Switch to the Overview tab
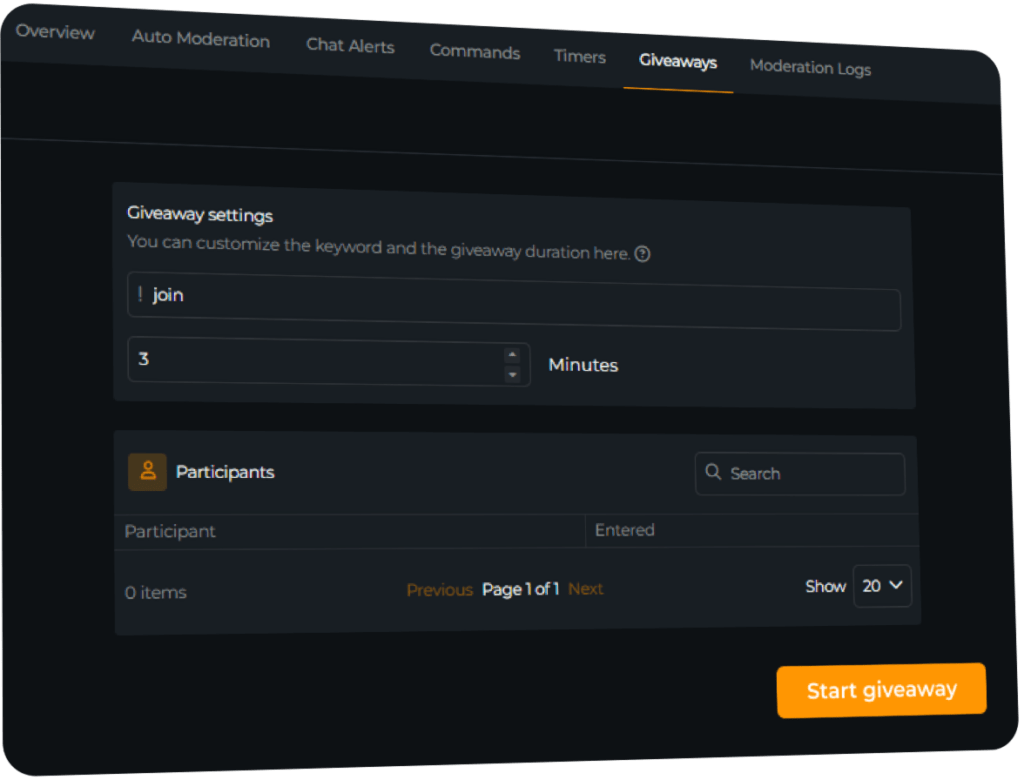 coord(55,32)
